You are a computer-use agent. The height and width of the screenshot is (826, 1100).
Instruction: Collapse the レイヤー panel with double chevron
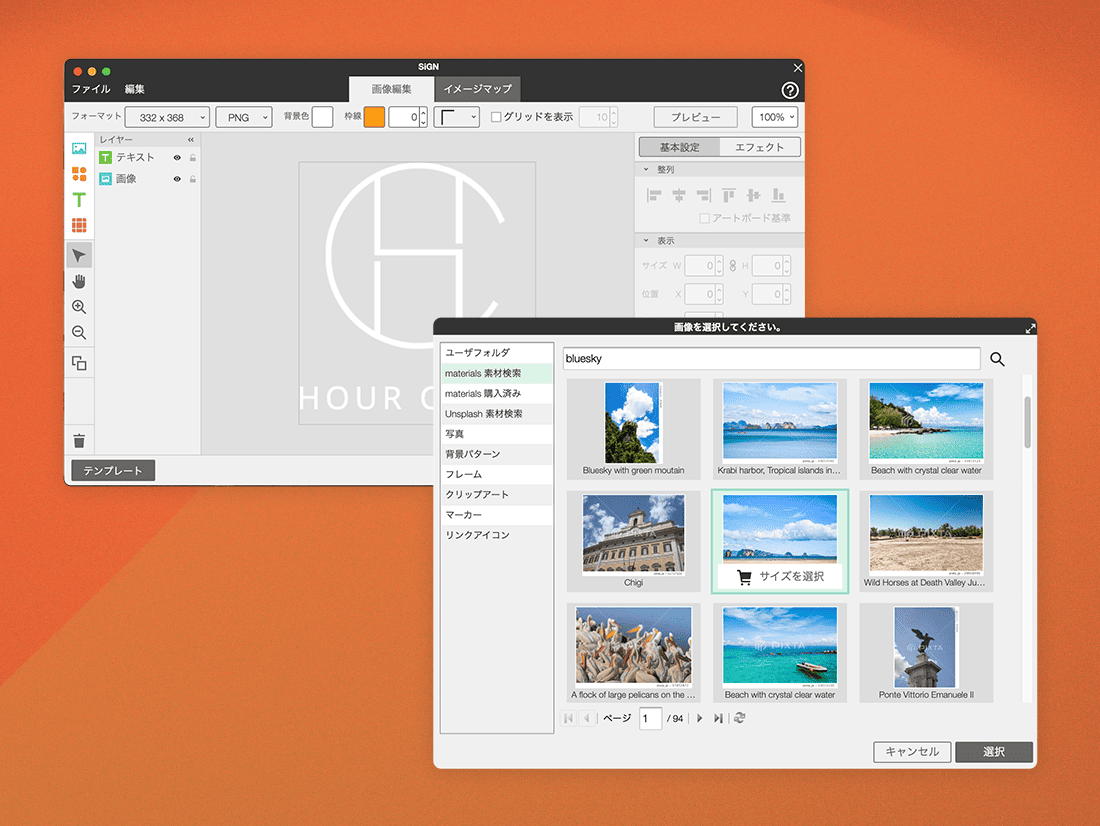pos(191,140)
